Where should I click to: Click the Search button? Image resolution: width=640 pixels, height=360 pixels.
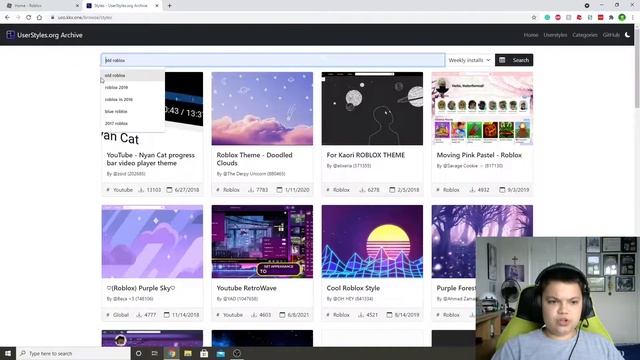click(x=514, y=60)
